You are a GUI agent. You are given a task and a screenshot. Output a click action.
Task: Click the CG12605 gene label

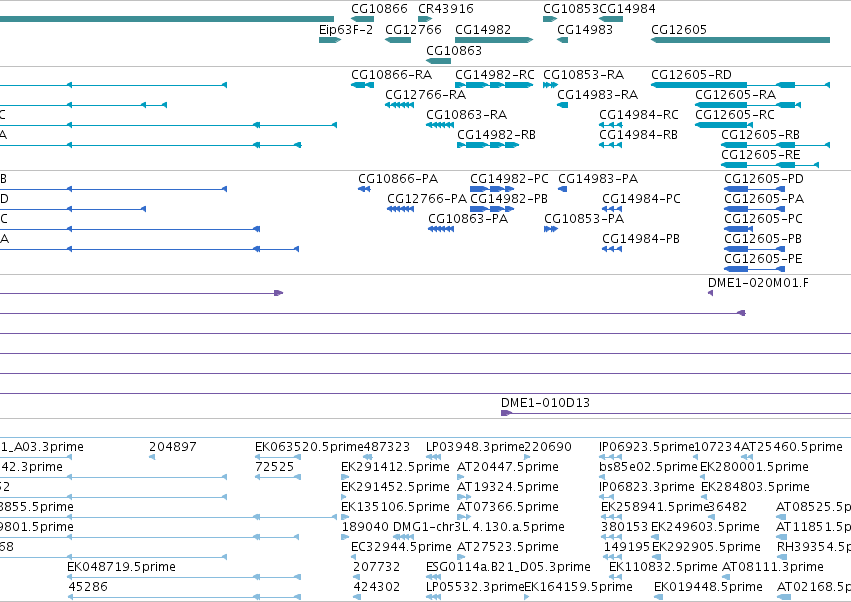tap(679, 30)
